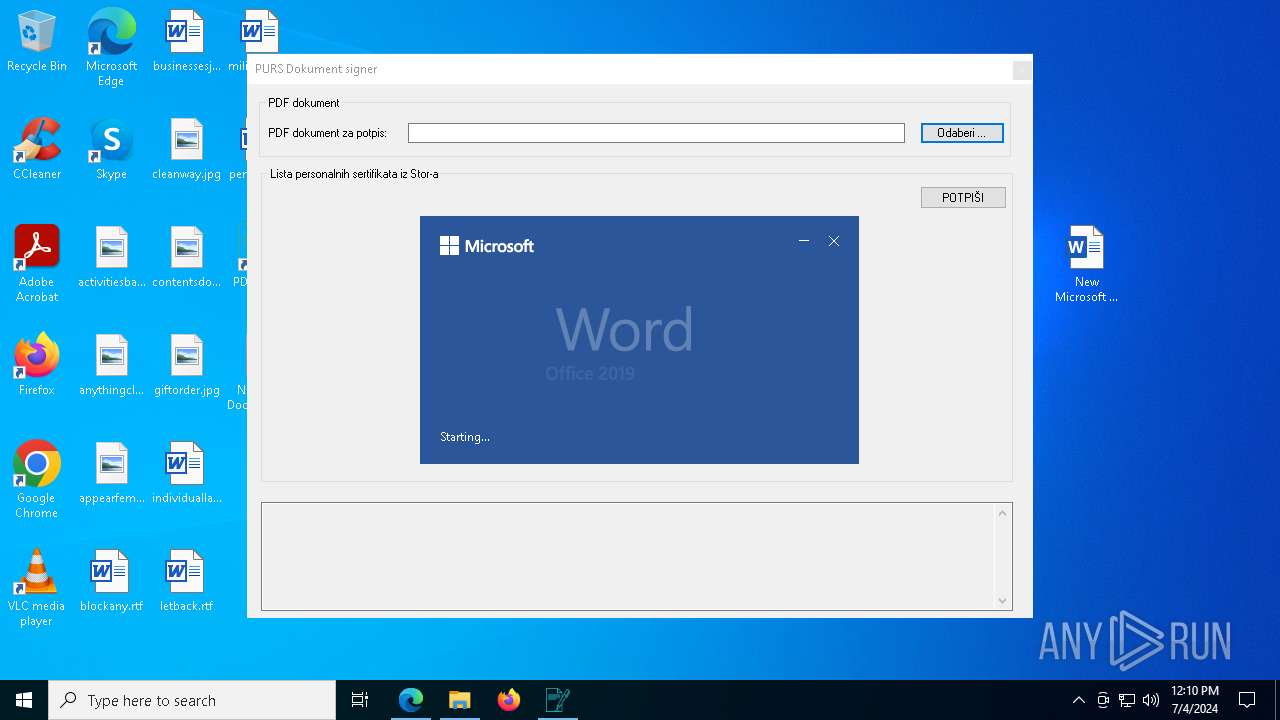Open the volume control tray icon
Viewport: 1280px width, 720px height.
pos(1151,700)
